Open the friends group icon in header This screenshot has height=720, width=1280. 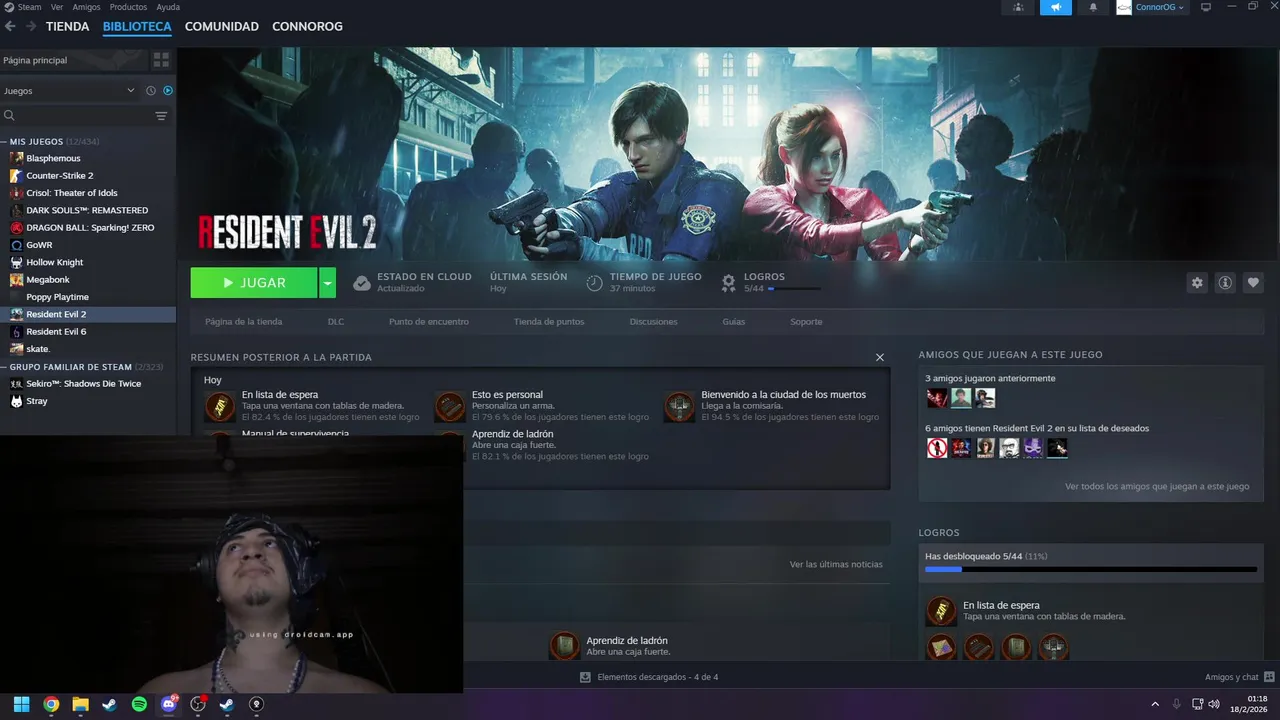click(x=1018, y=7)
